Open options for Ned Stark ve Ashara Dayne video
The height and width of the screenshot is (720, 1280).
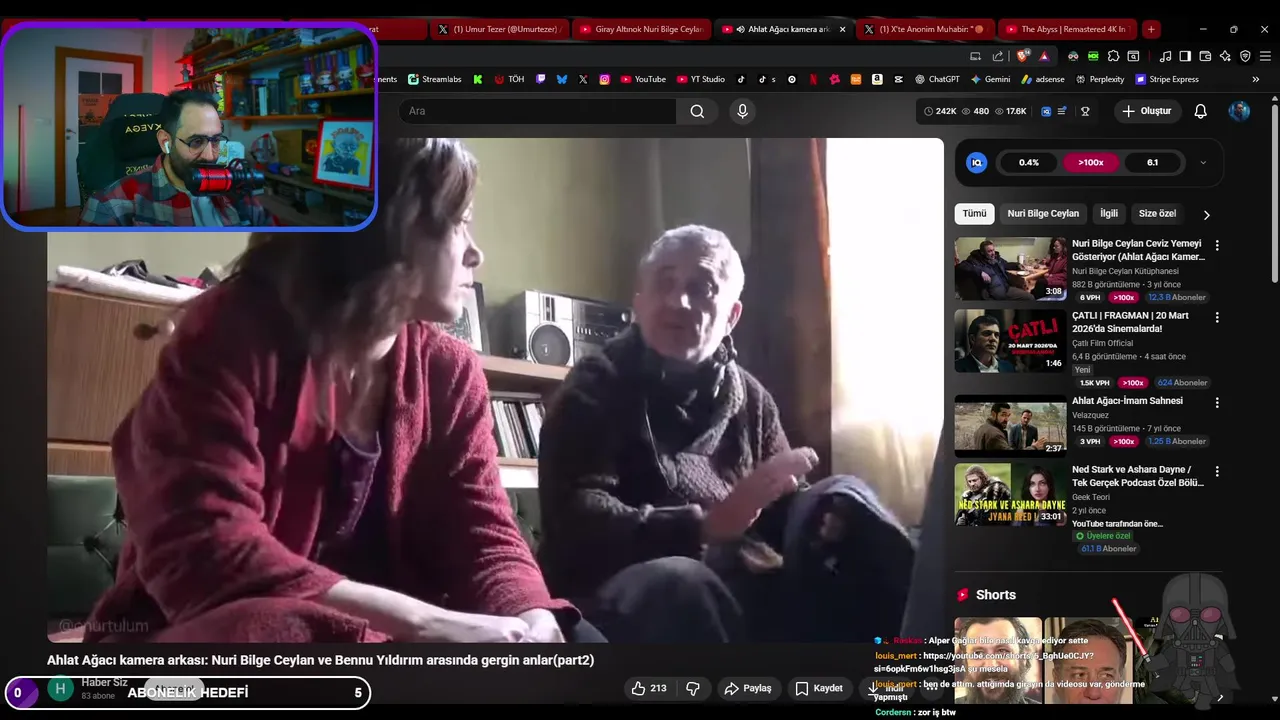point(1217,471)
